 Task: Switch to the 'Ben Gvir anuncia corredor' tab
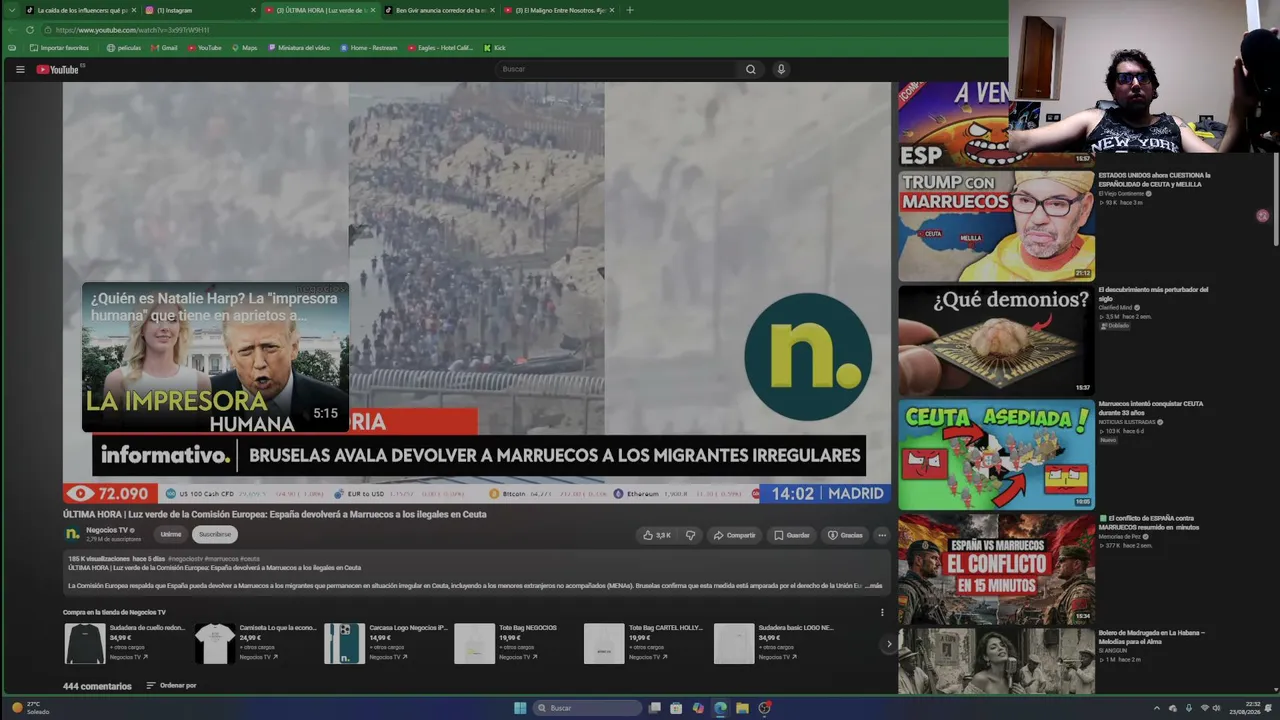click(x=439, y=10)
